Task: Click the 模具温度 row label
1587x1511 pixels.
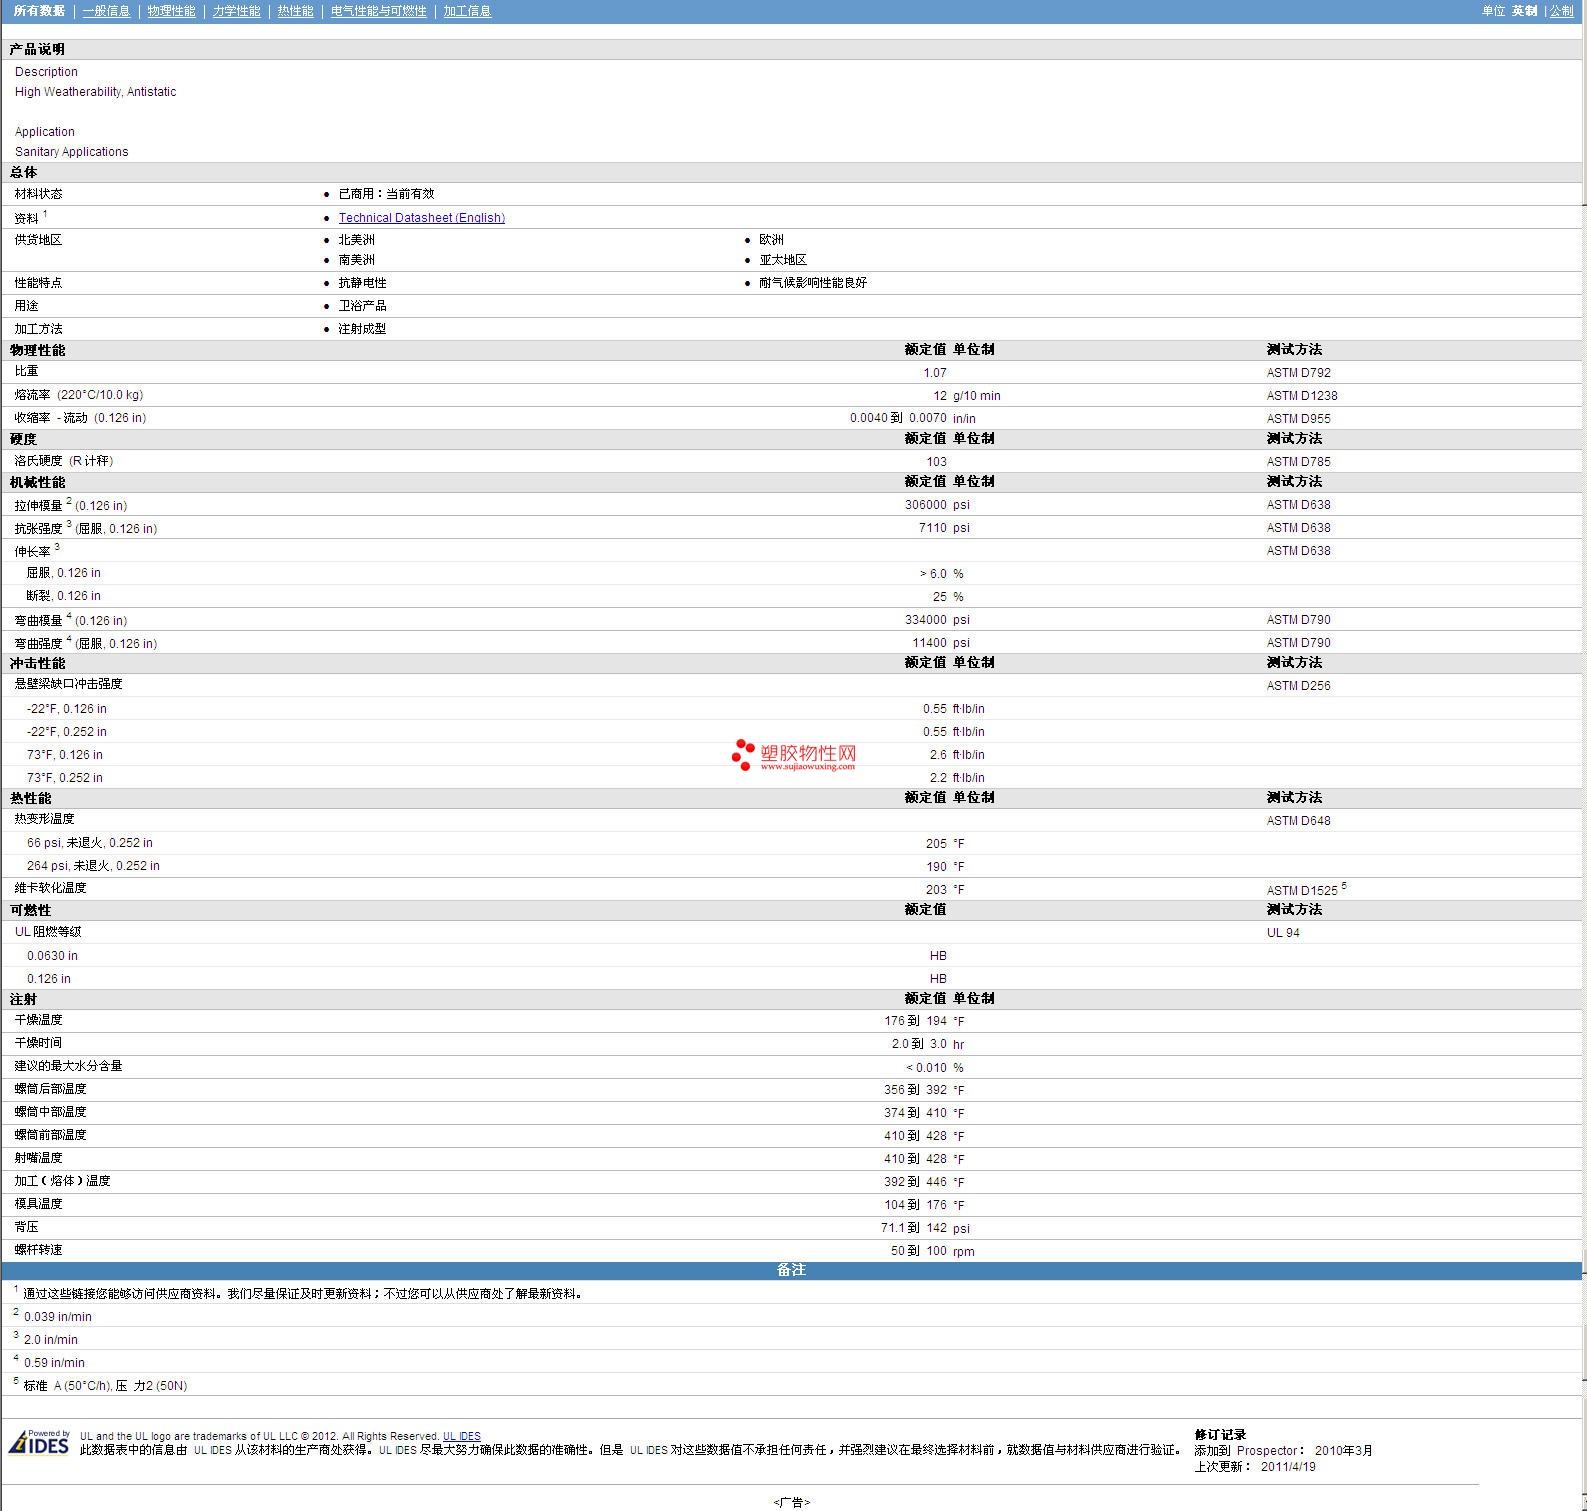Action: (x=38, y=1204)
